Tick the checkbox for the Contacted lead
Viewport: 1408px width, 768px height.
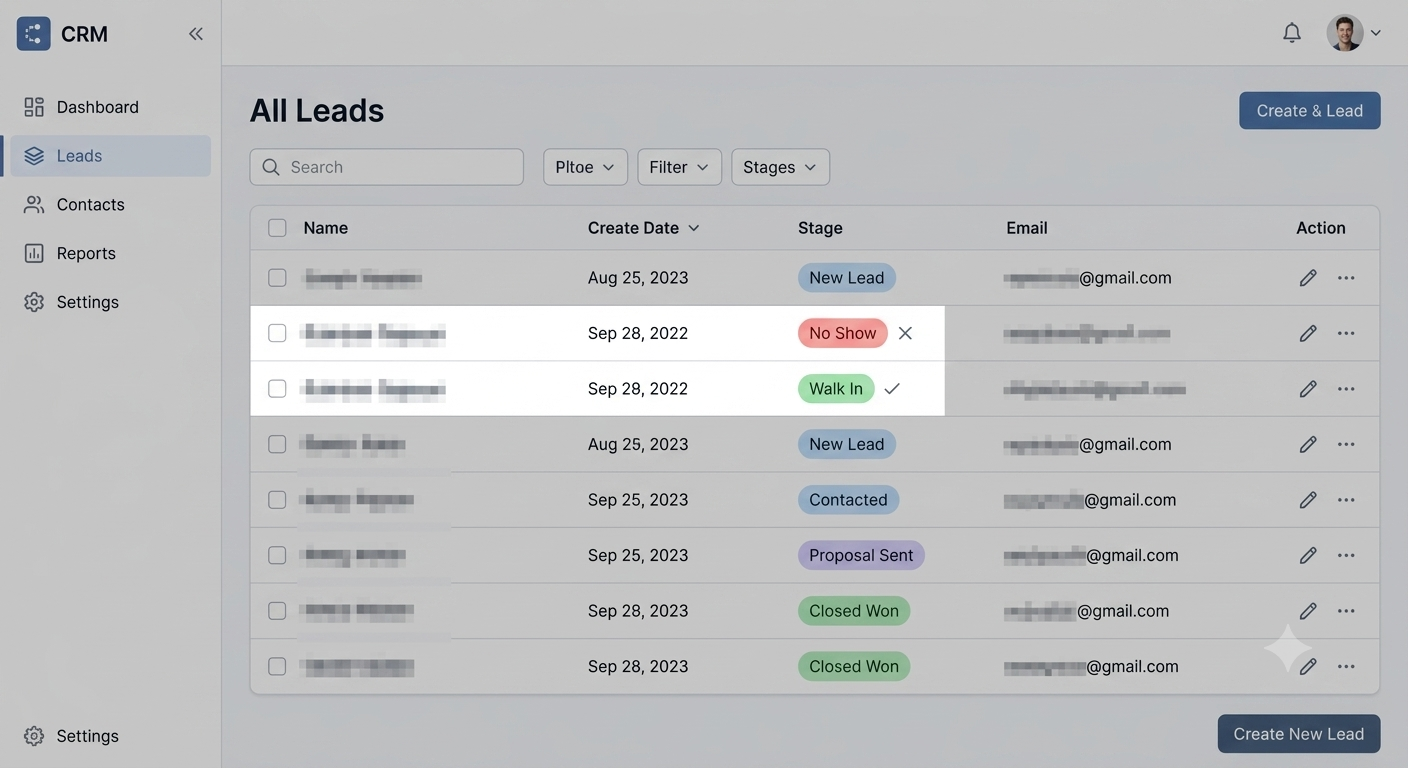[x=277, y=500]
